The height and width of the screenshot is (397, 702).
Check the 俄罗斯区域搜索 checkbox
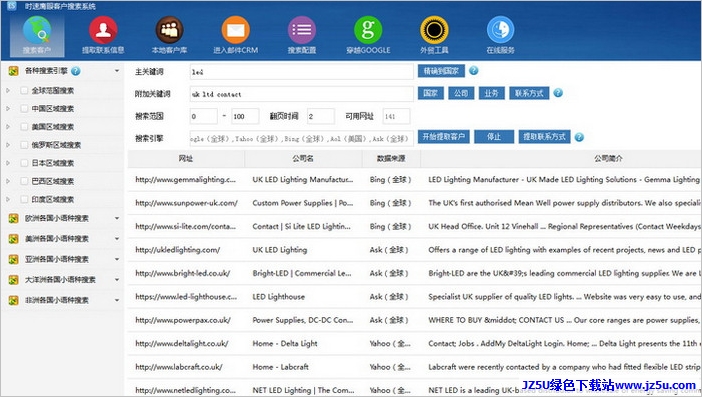point(24,145)
